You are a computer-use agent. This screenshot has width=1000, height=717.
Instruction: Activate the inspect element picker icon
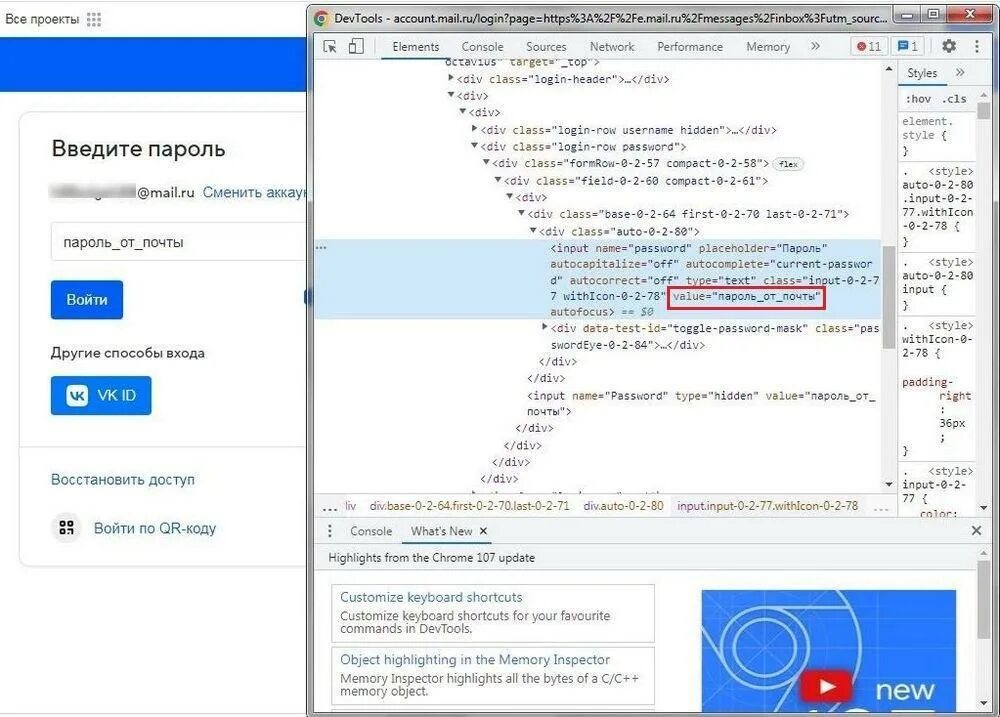pyautogui.click(x=330, y=47)
